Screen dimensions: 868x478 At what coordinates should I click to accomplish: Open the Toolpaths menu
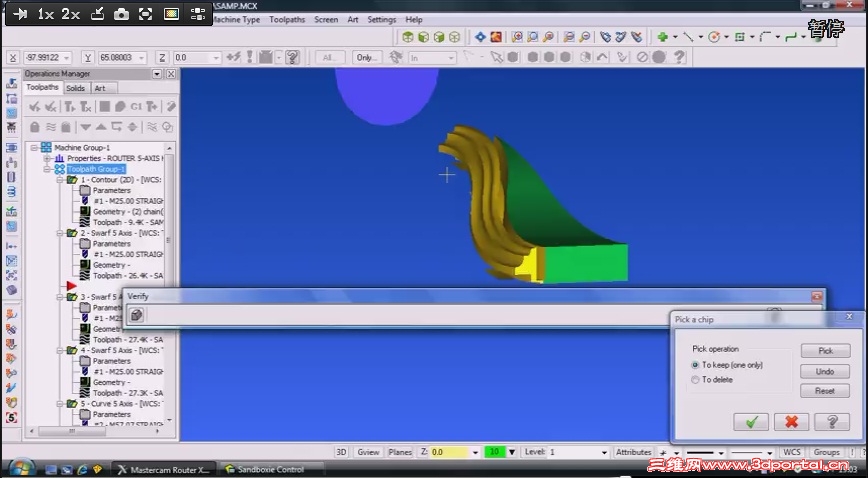click(x=287, y=19)
